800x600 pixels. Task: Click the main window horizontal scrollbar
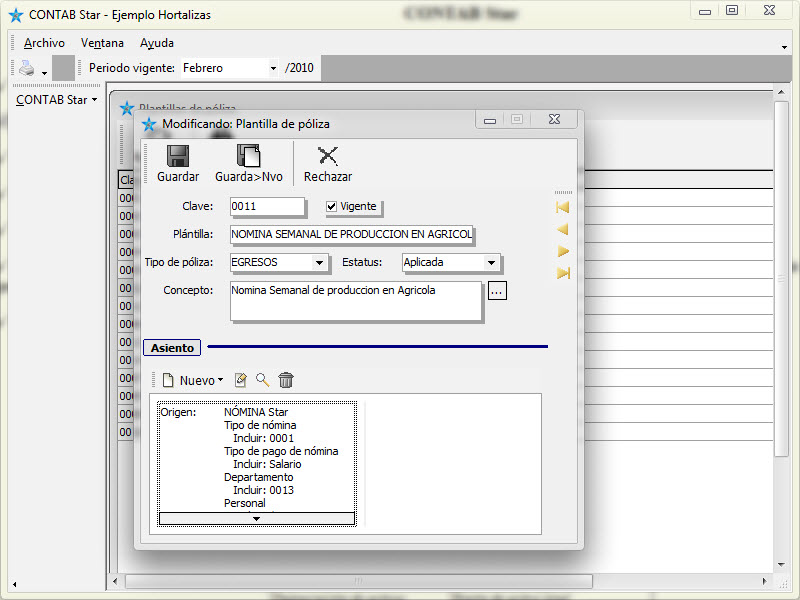(x=359, y=581)
